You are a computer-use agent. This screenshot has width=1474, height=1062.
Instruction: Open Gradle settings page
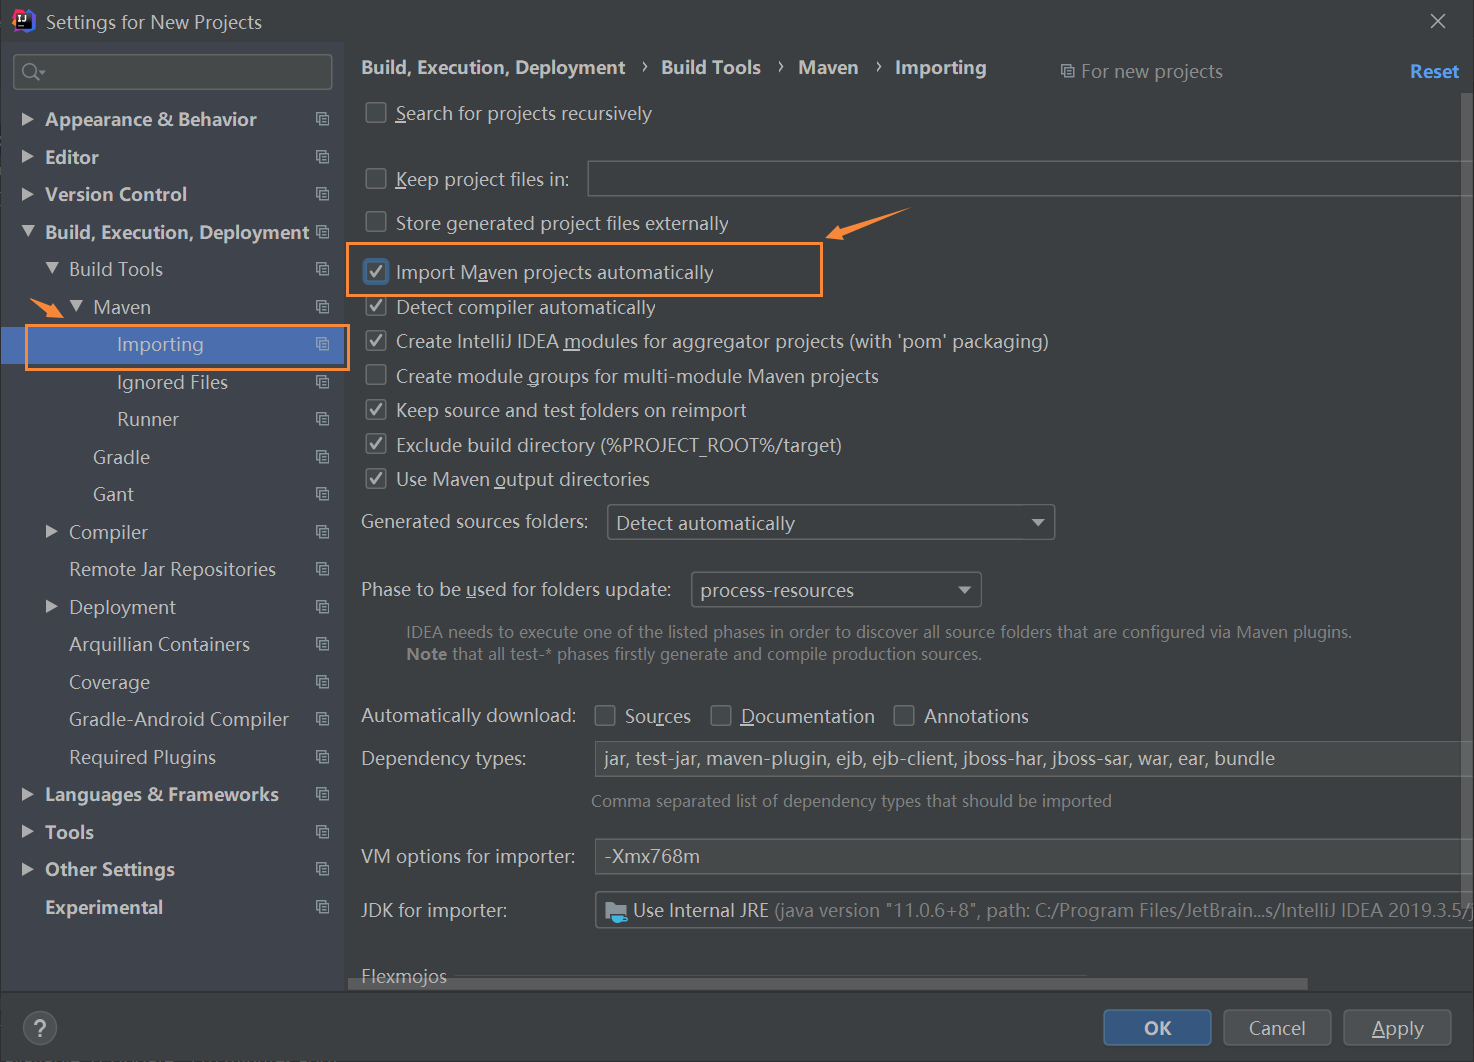coord(121,457)
